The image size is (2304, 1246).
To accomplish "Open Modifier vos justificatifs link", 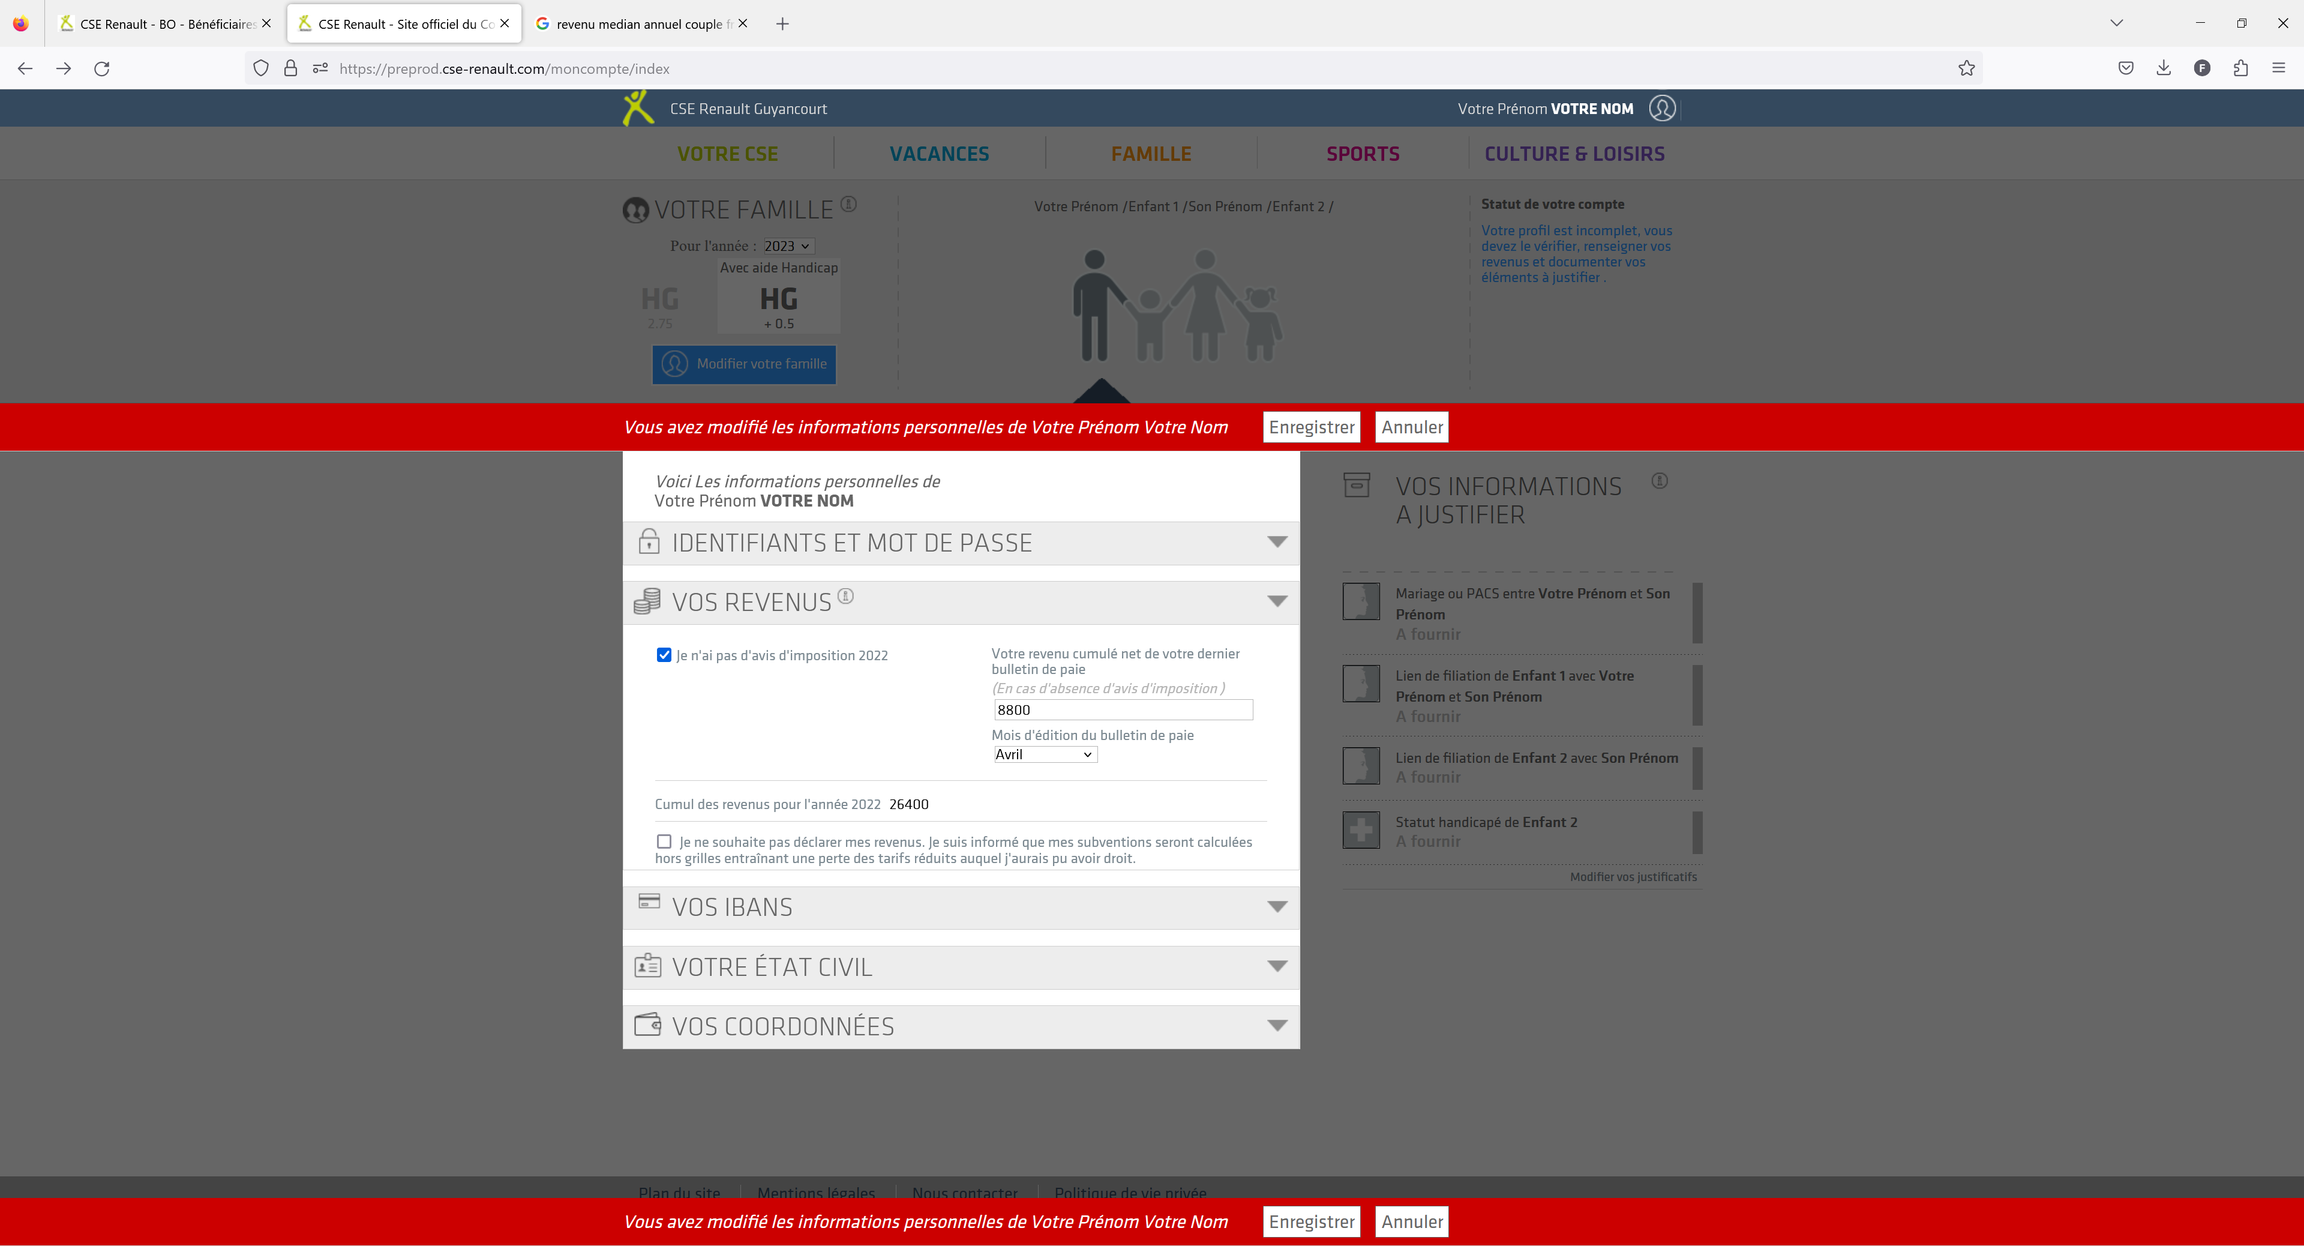I will tap(1632, 877).
